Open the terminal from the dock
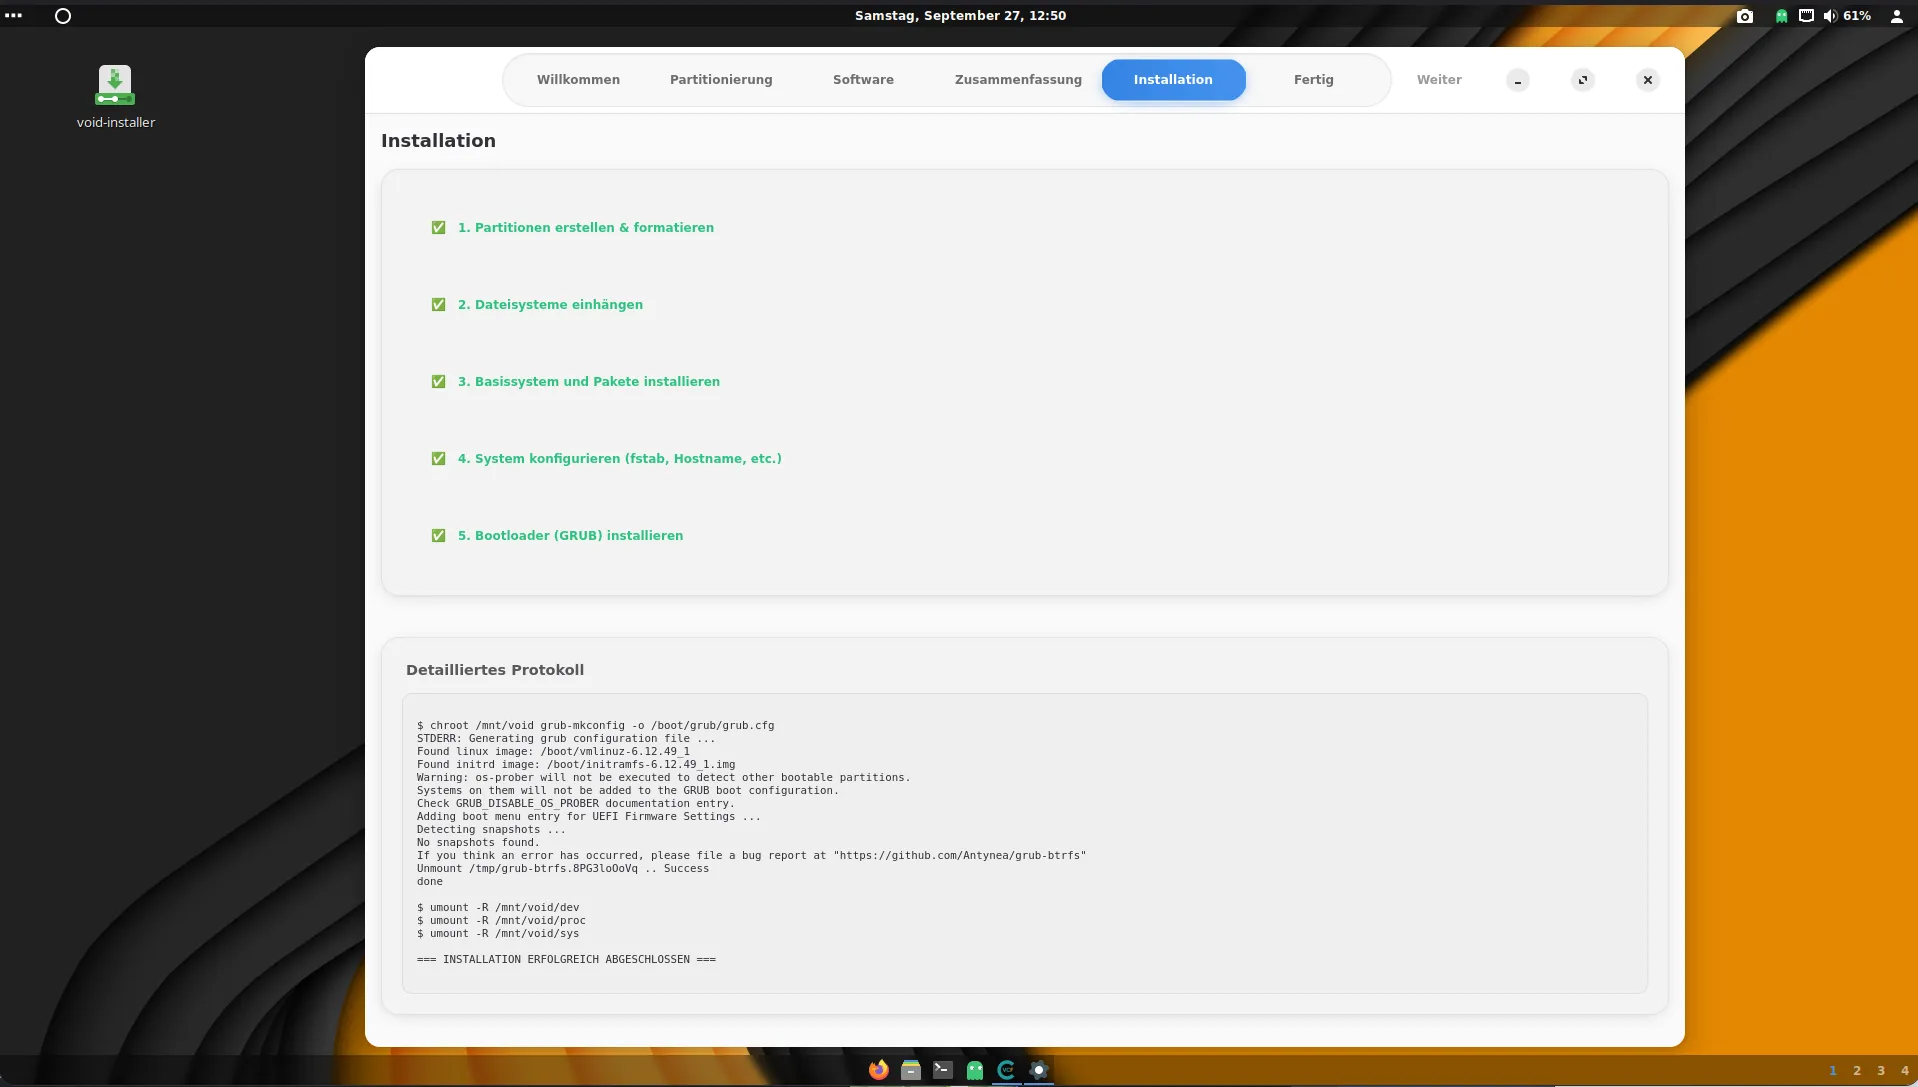 (x=942, y=1070)
